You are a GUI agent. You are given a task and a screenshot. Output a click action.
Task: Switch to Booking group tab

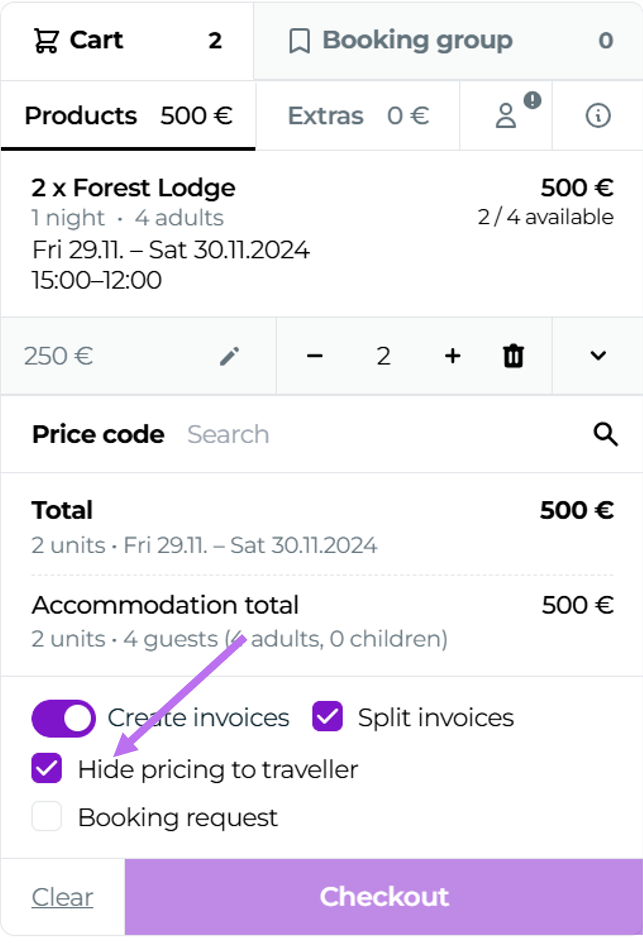[448, 41]
